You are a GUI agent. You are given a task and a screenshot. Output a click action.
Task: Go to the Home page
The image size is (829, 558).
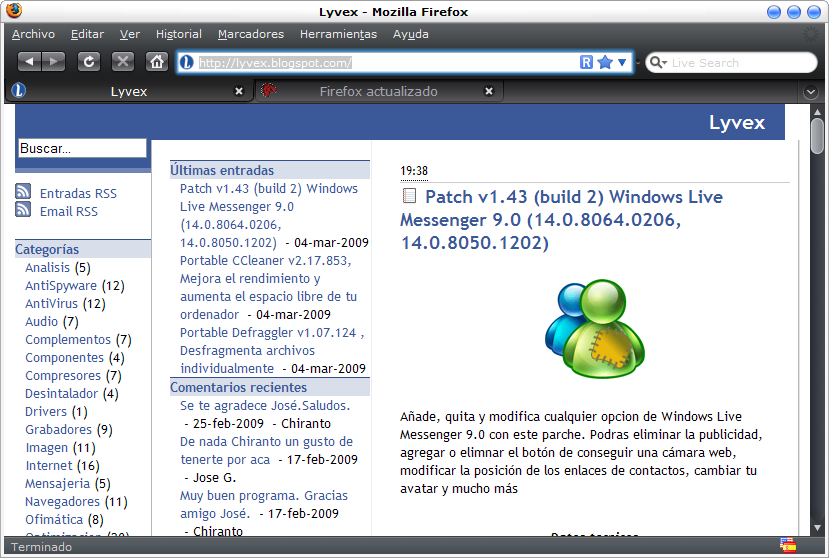157,62
